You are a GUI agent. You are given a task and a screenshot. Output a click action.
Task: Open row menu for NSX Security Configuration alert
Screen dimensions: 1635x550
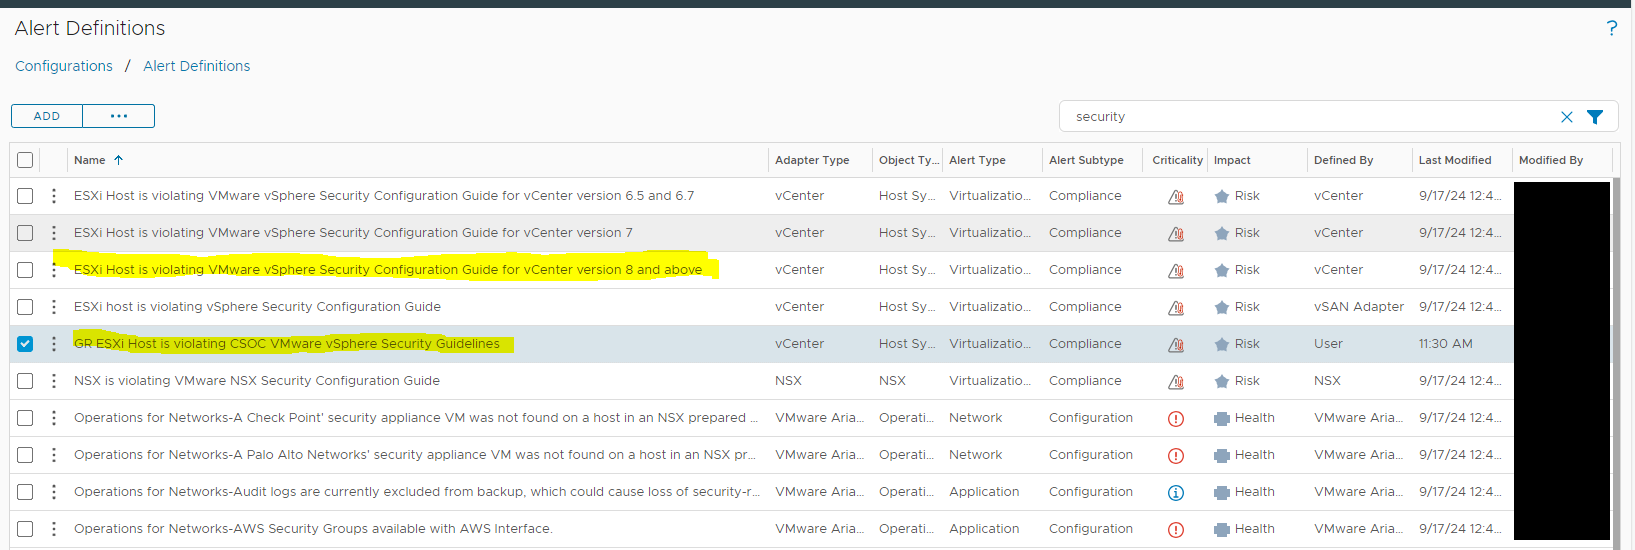[54, 381]
